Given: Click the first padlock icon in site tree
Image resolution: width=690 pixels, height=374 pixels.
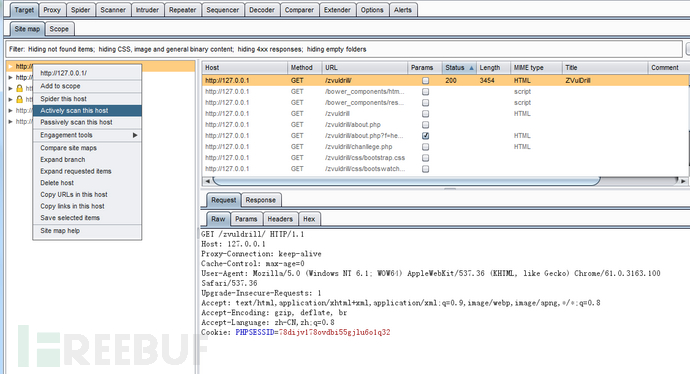Looking at the screenshot, I should 19,88.
